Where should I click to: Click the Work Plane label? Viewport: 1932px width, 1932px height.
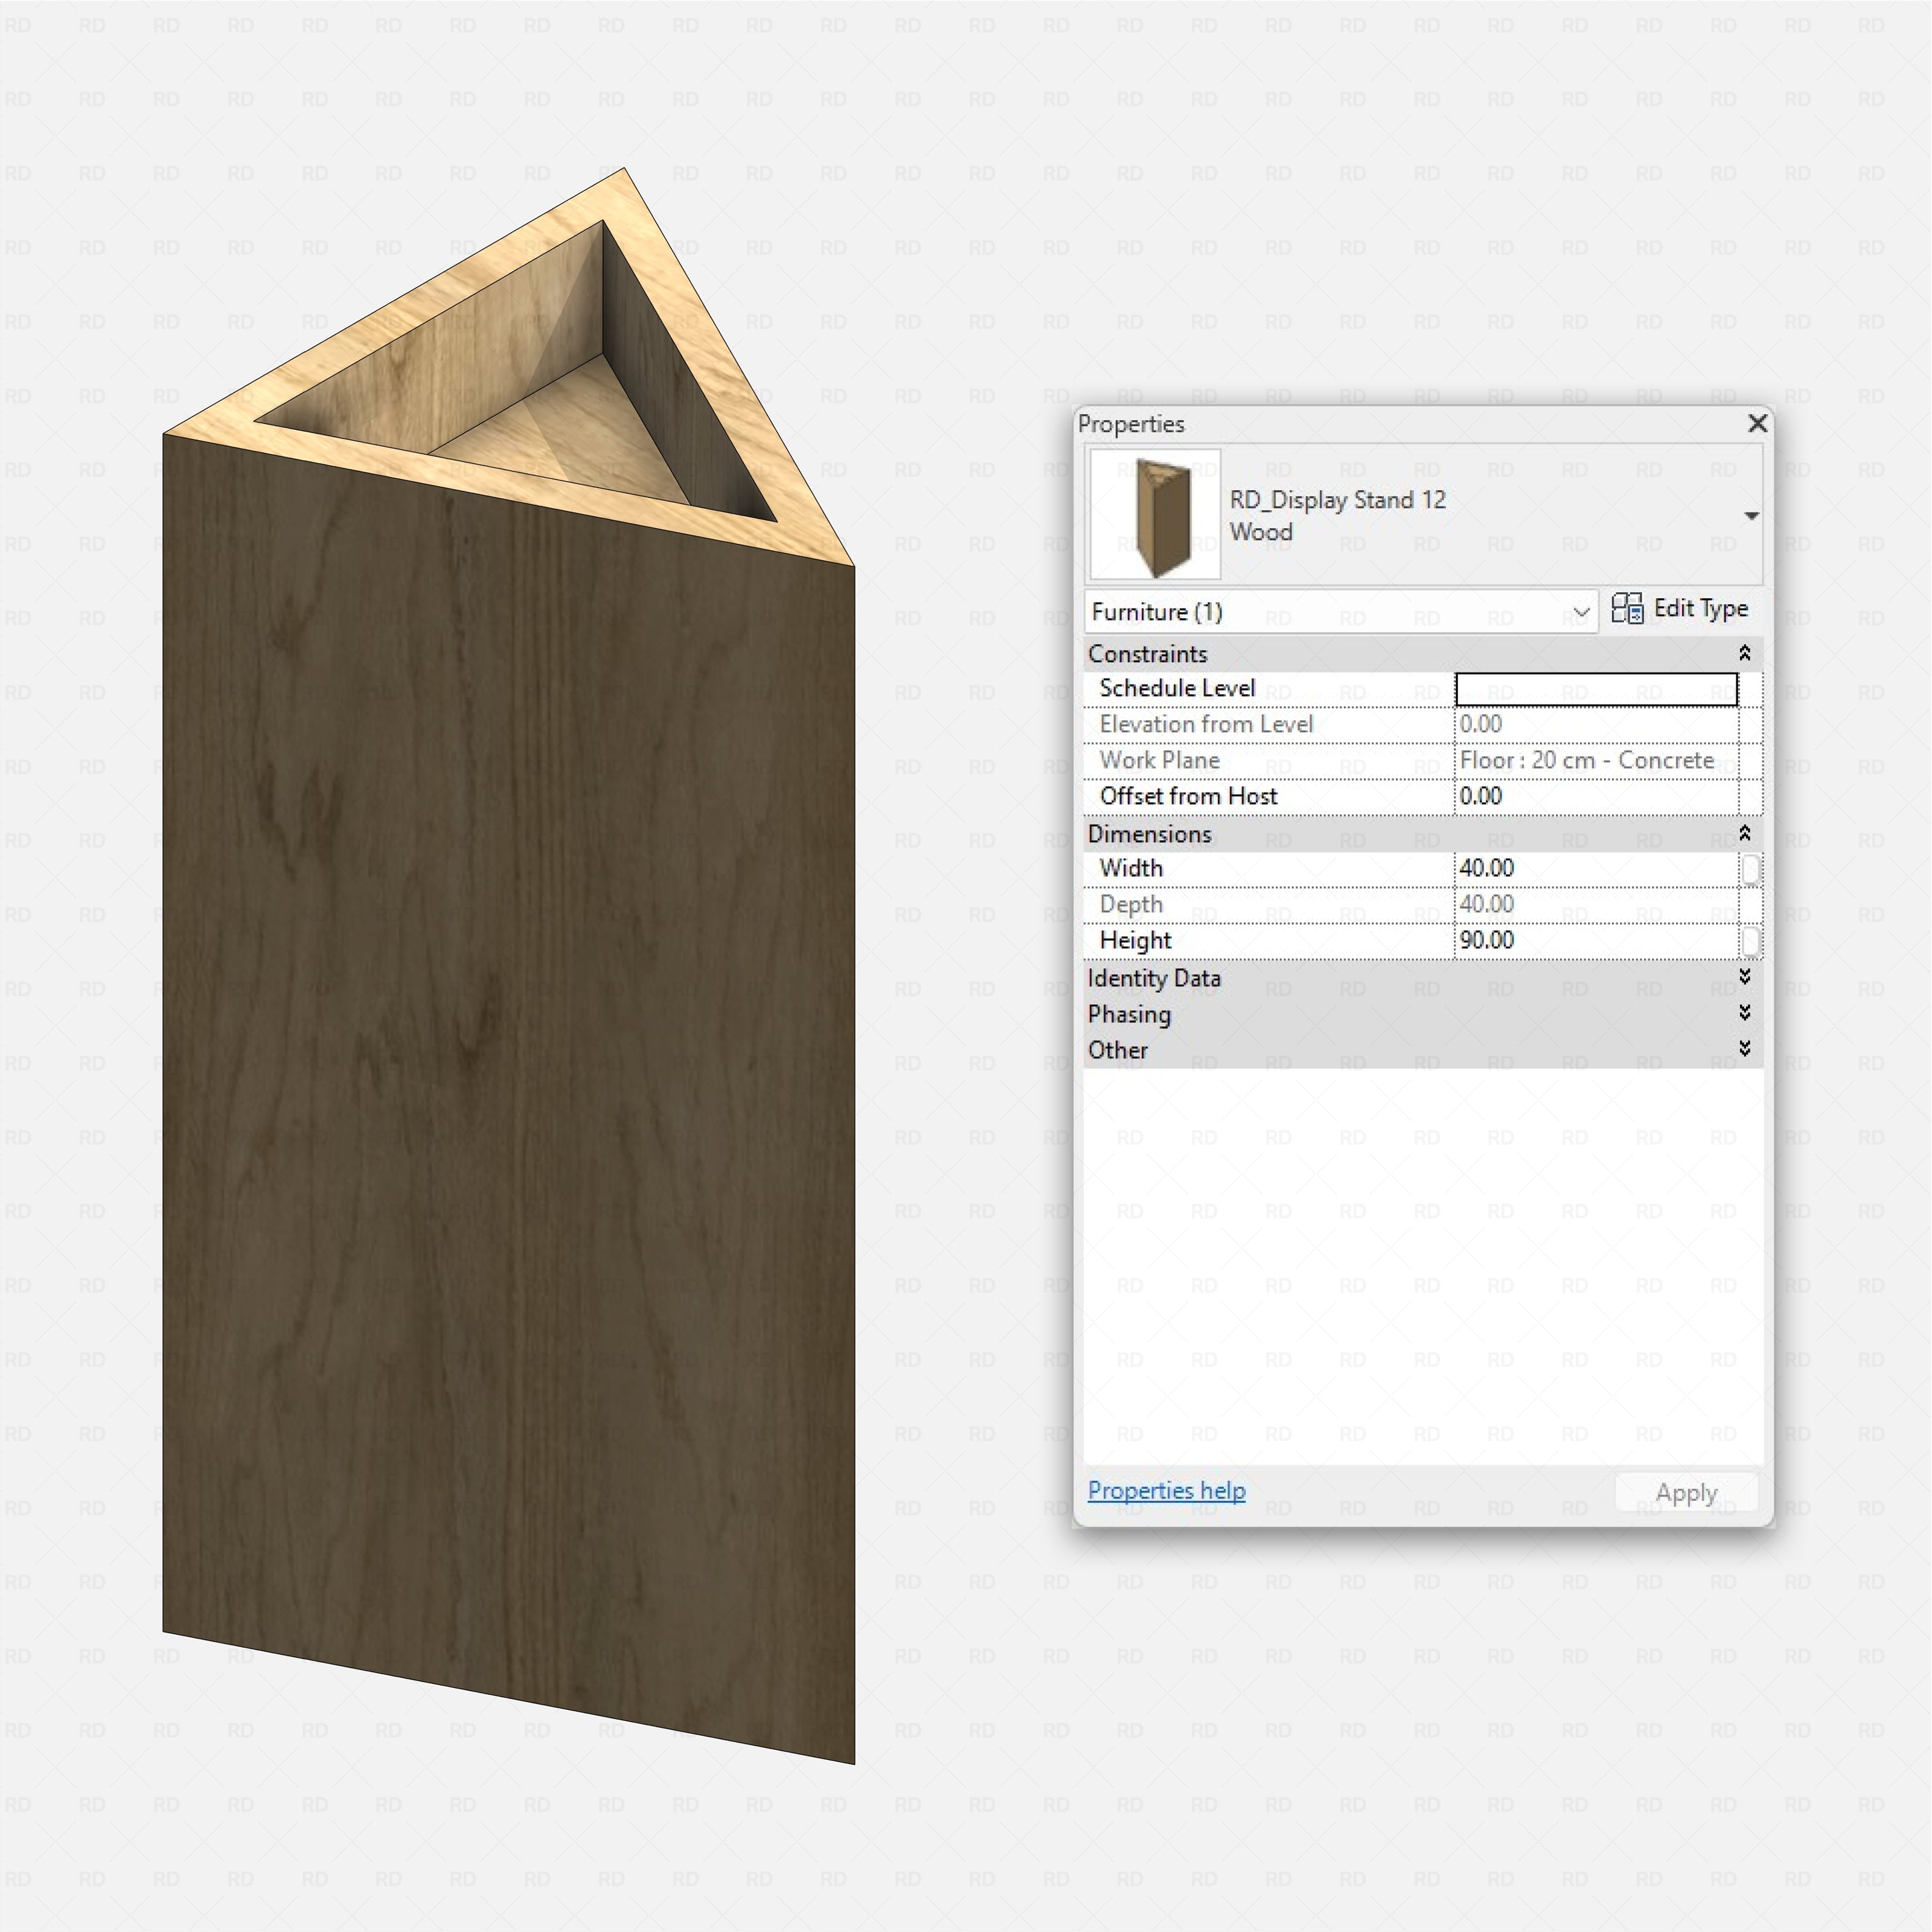tap(1159, 761)
